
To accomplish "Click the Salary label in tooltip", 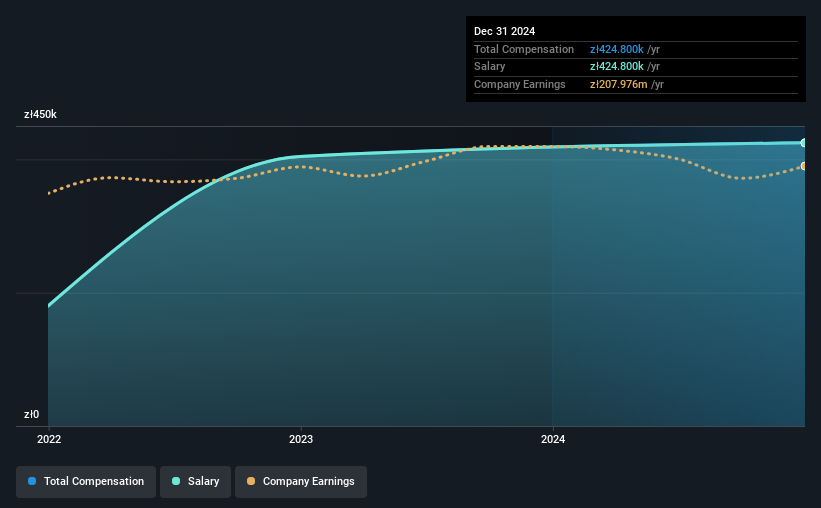I will (490, 67).
